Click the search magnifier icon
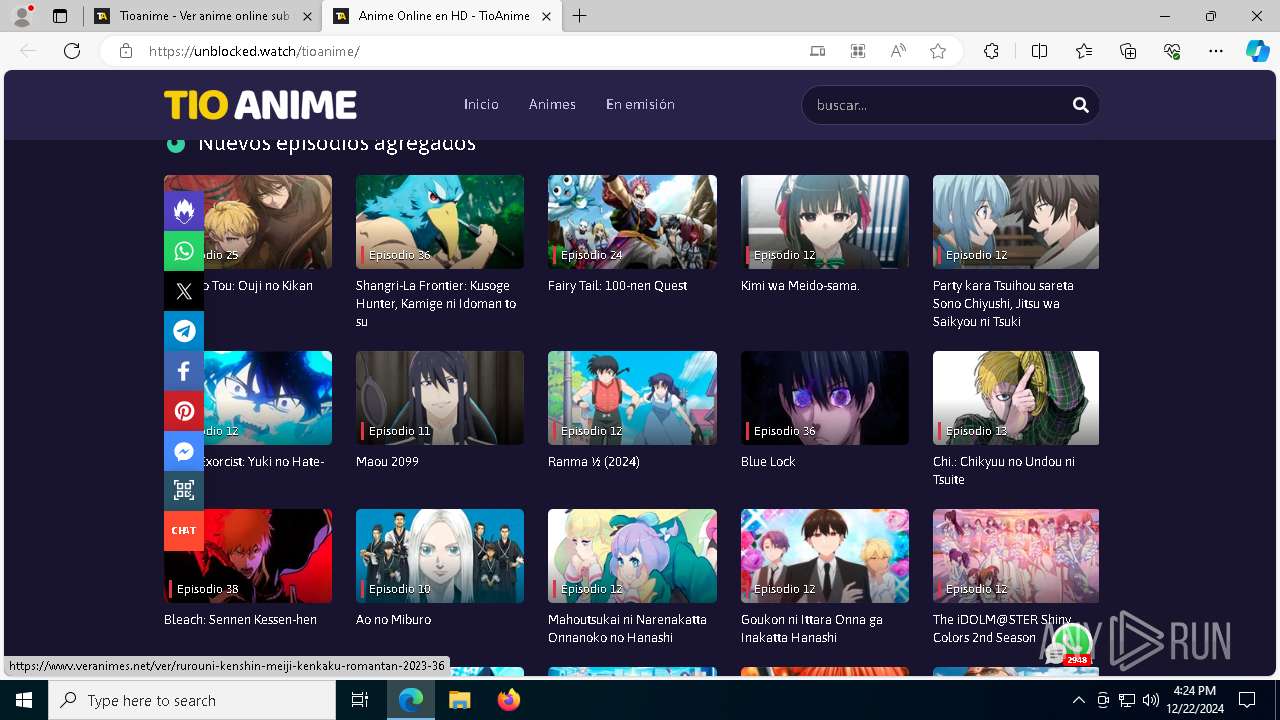This screenshot has width=1280, height=720. [x=1080, y=105]
